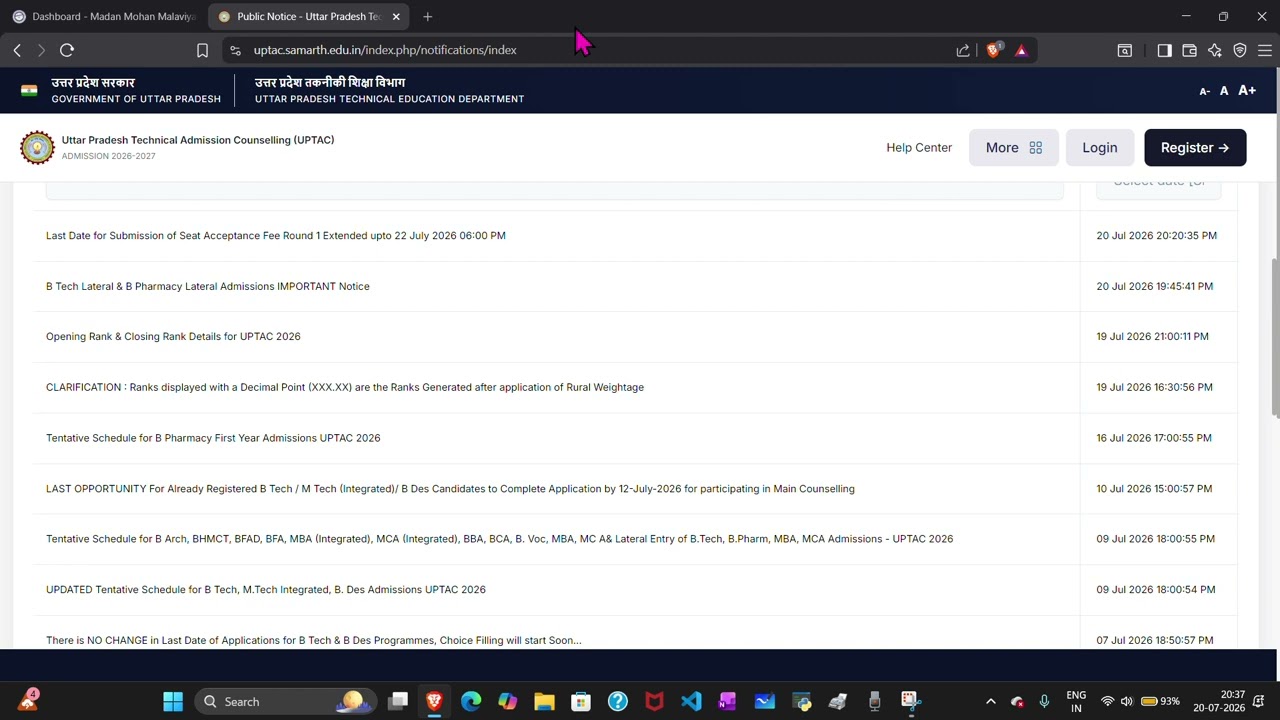Go back to the previous page
The width and height of the screenshot is (1280, 720).
click(17, 50)
